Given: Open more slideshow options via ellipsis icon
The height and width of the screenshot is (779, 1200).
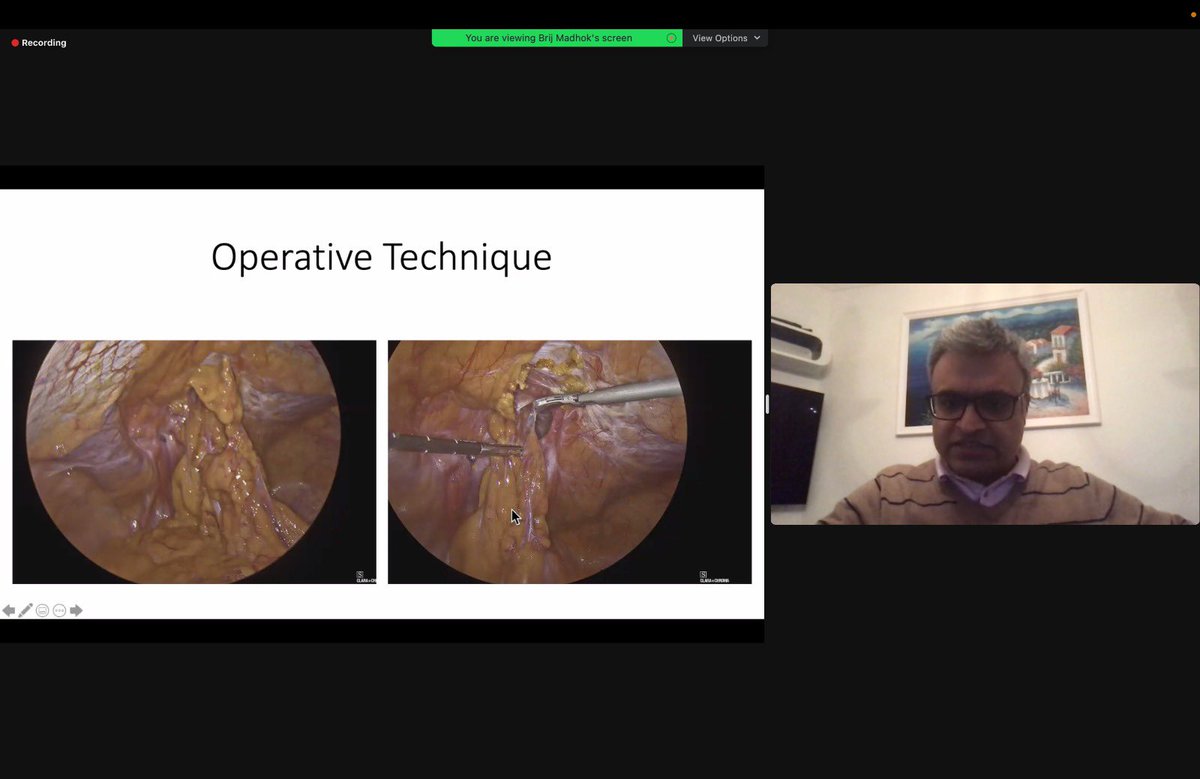Looking at the screenshot, I should [58, 610].
